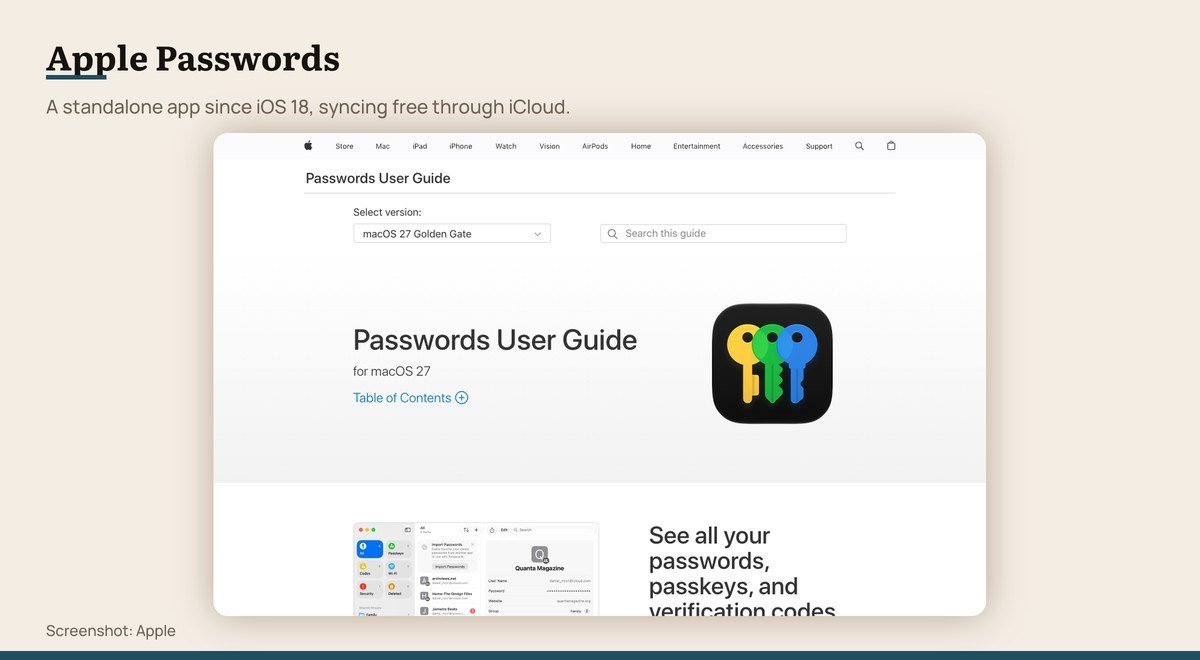Click the small Passwords User Guide header link

(378, 178)
